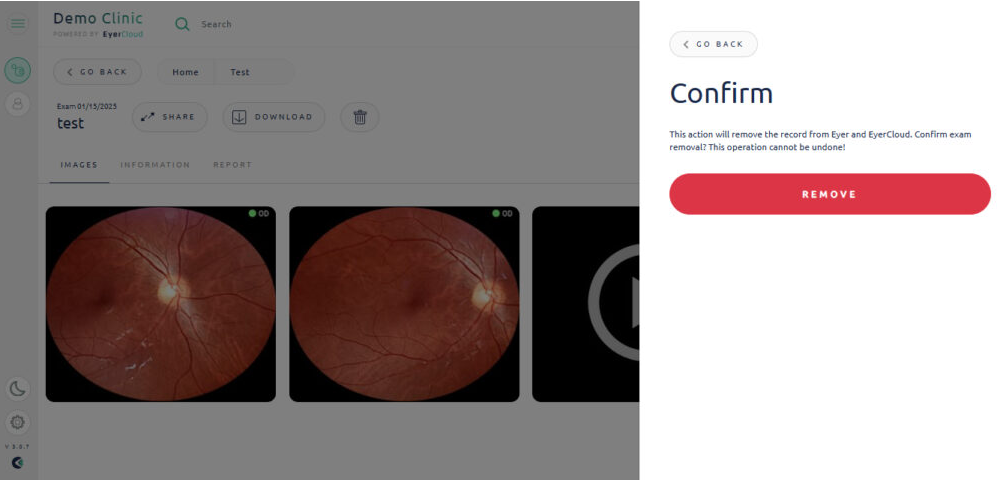The height and width of the screenshot is (489, 1008).
Task: Go back from the Confirm panel
Action: point(714,44)
